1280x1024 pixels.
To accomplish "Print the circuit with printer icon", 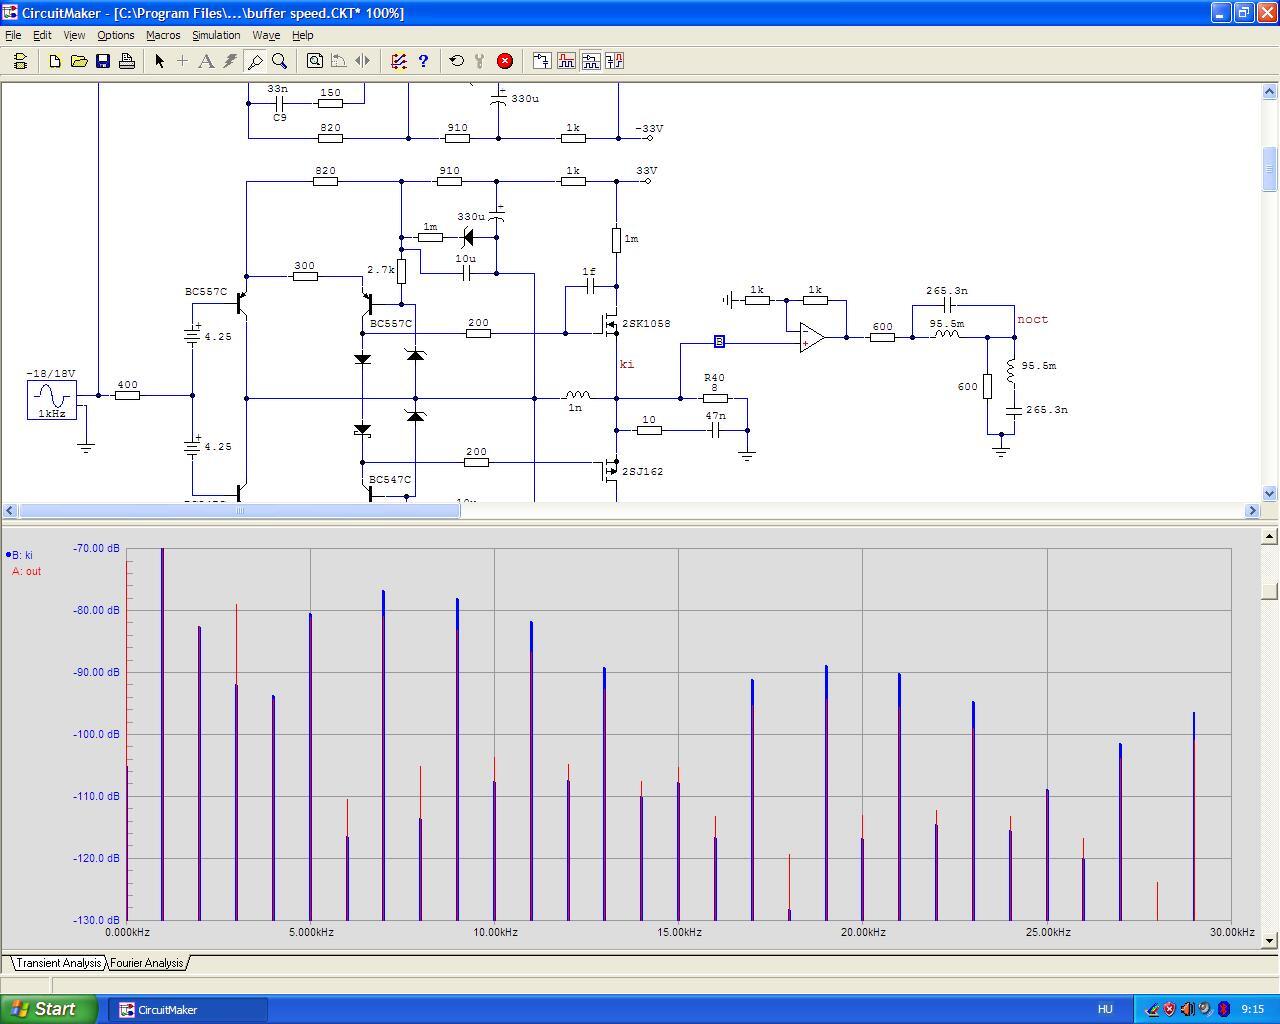I will tap(127, 61).
